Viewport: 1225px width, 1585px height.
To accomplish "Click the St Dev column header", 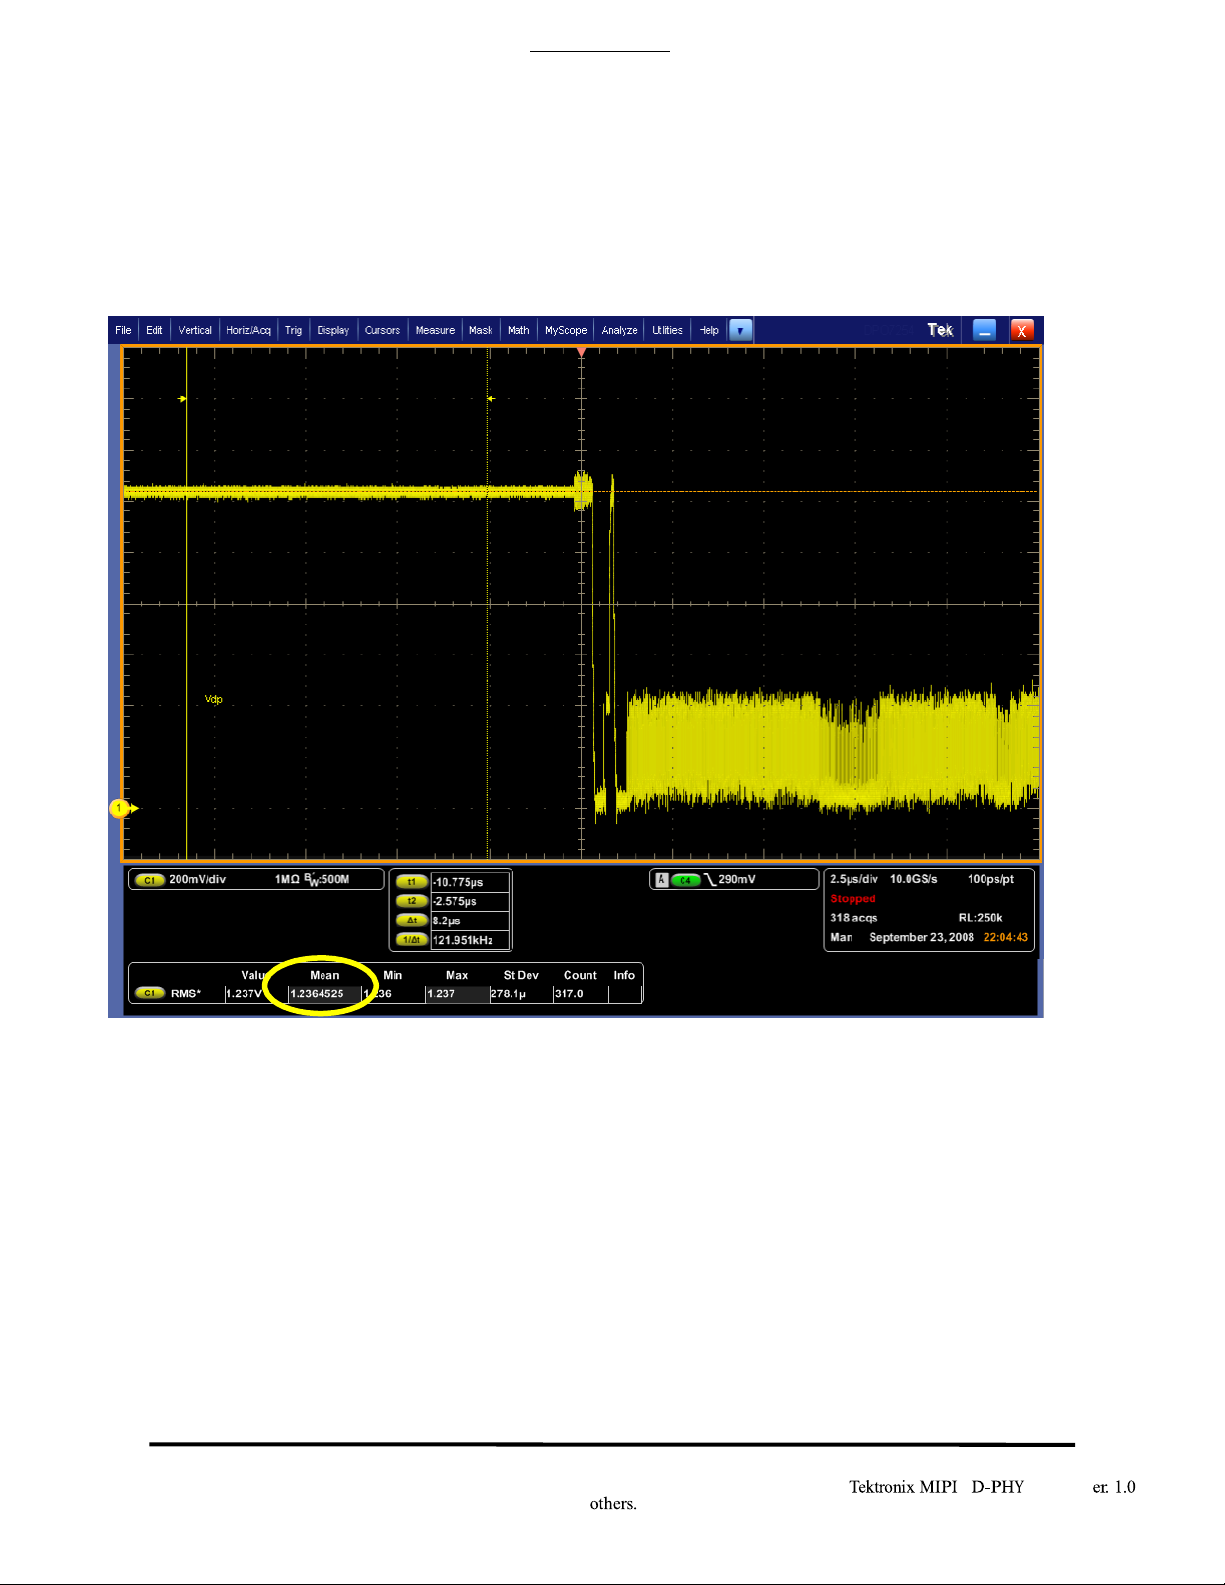I will [x=521, y=975].
